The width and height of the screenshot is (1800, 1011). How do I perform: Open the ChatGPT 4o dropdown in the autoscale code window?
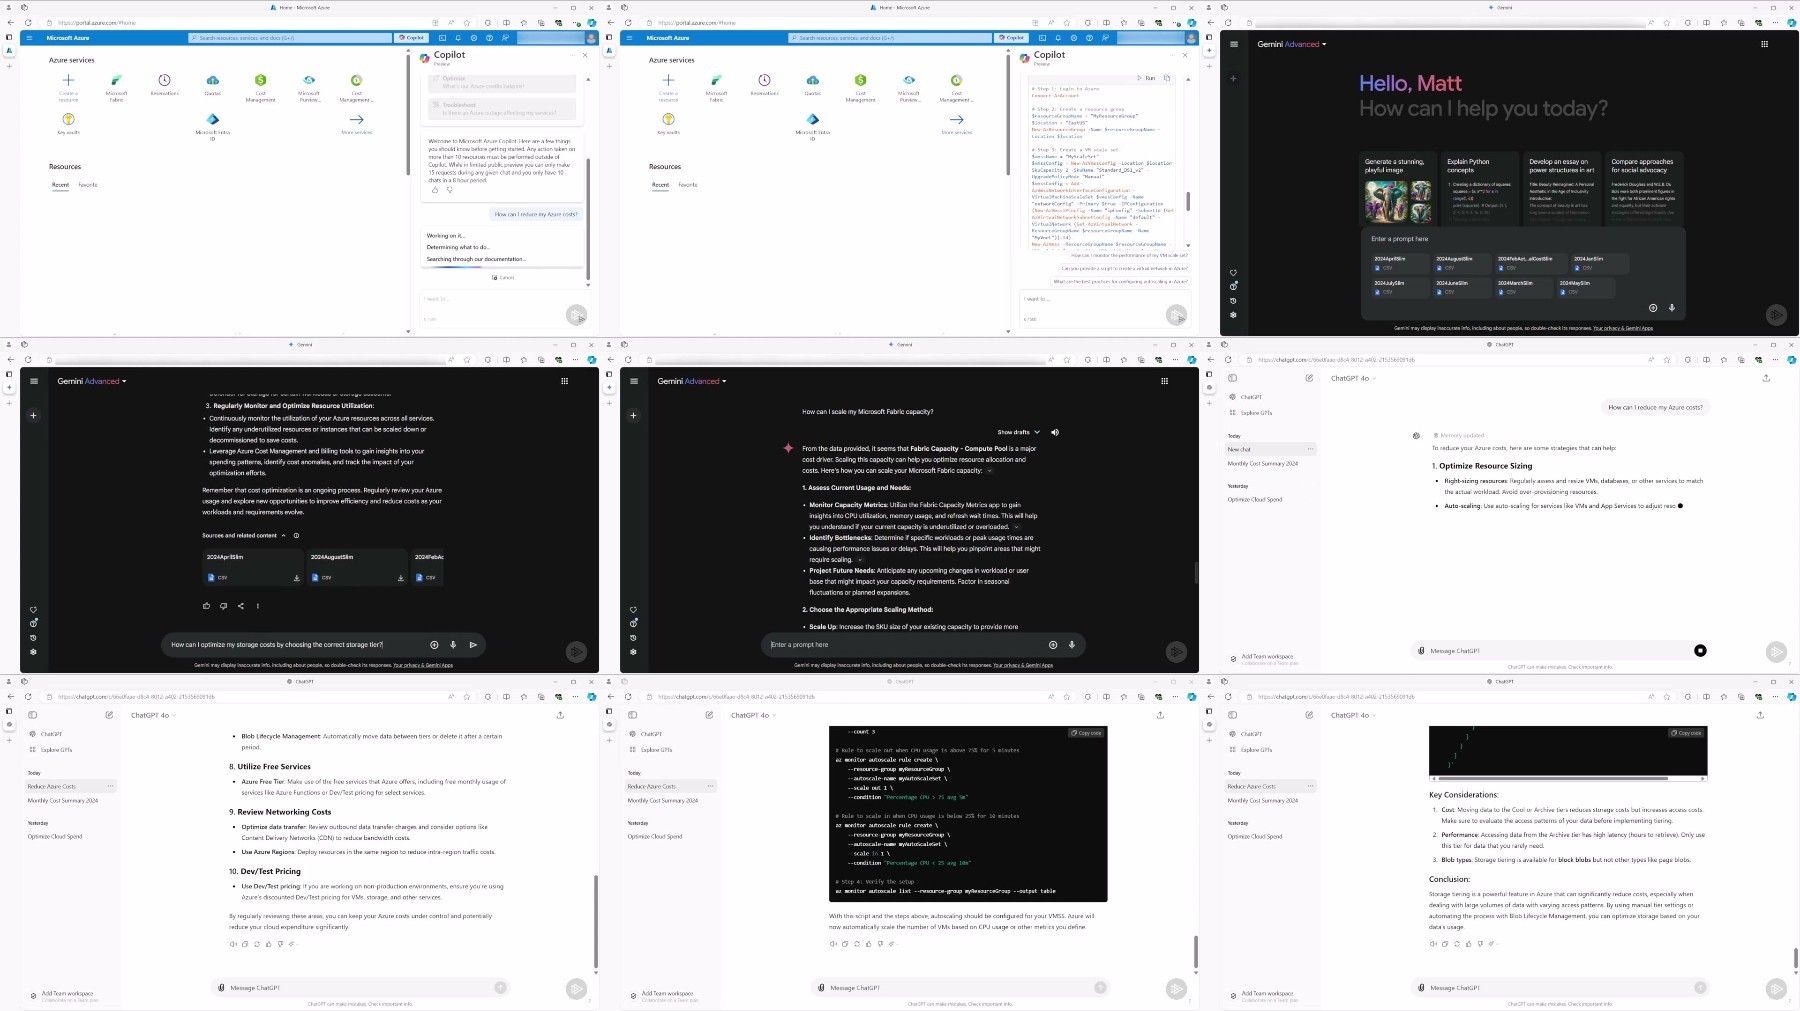tap(753, 716)
